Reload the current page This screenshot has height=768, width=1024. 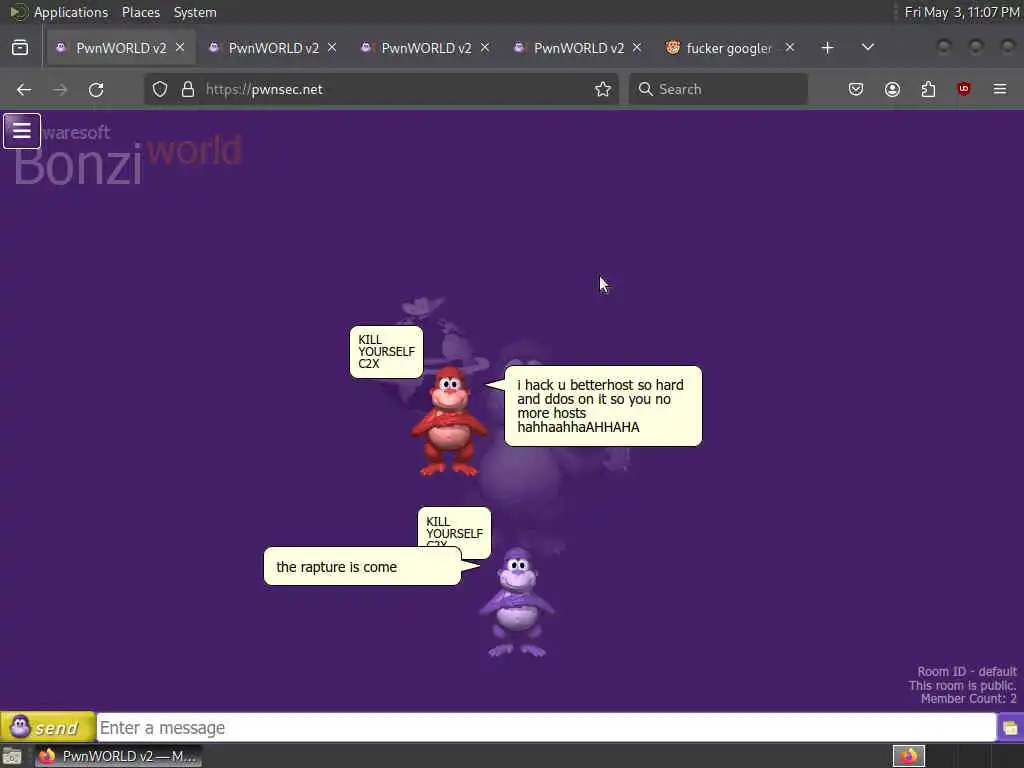point(96,89)
